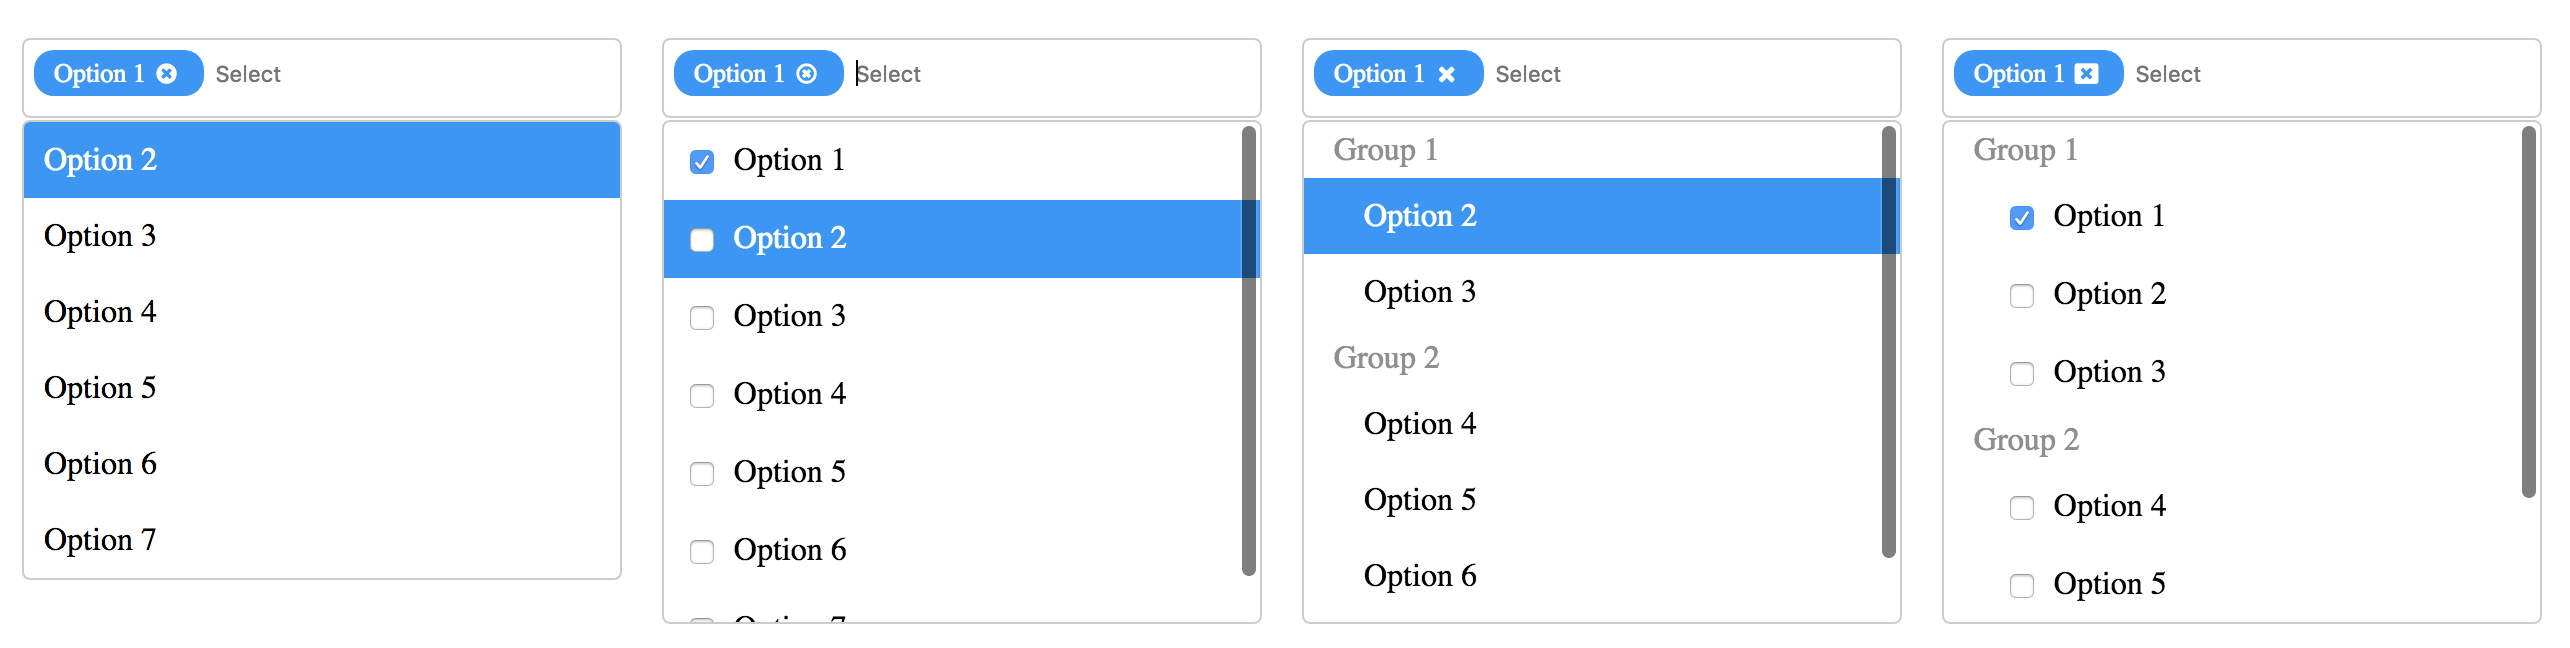This screenshot has width=2570, height=648.
Task: Select Option 3 under Group 1, third list
Action: click(1419, 292)
